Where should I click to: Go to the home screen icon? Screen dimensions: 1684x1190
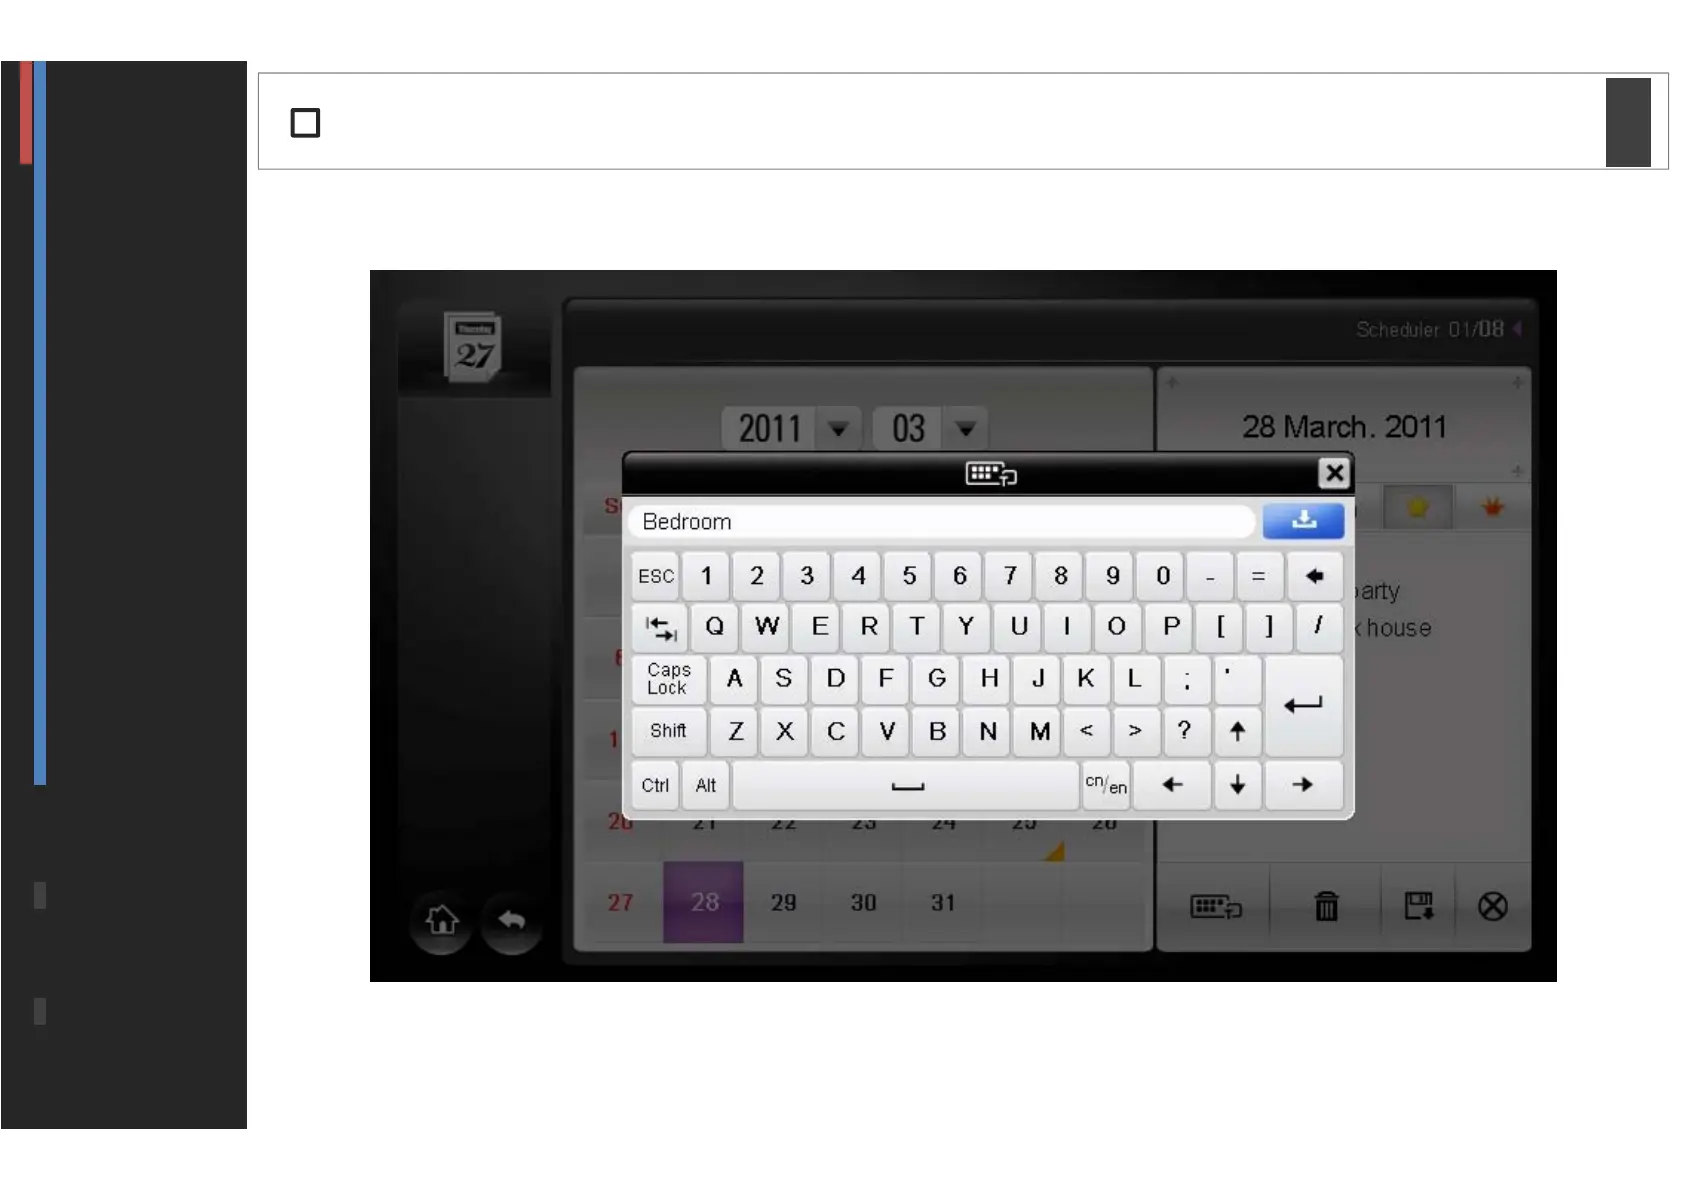click(x=441, y=919)
